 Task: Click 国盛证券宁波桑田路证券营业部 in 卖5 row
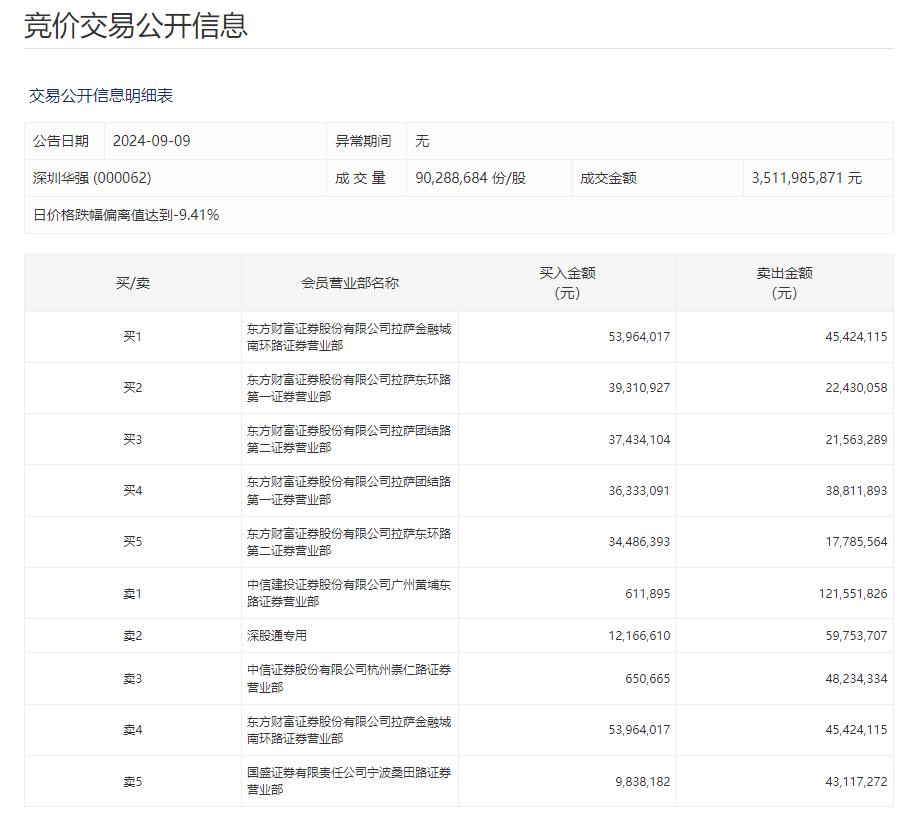click(x=349, y=781)
